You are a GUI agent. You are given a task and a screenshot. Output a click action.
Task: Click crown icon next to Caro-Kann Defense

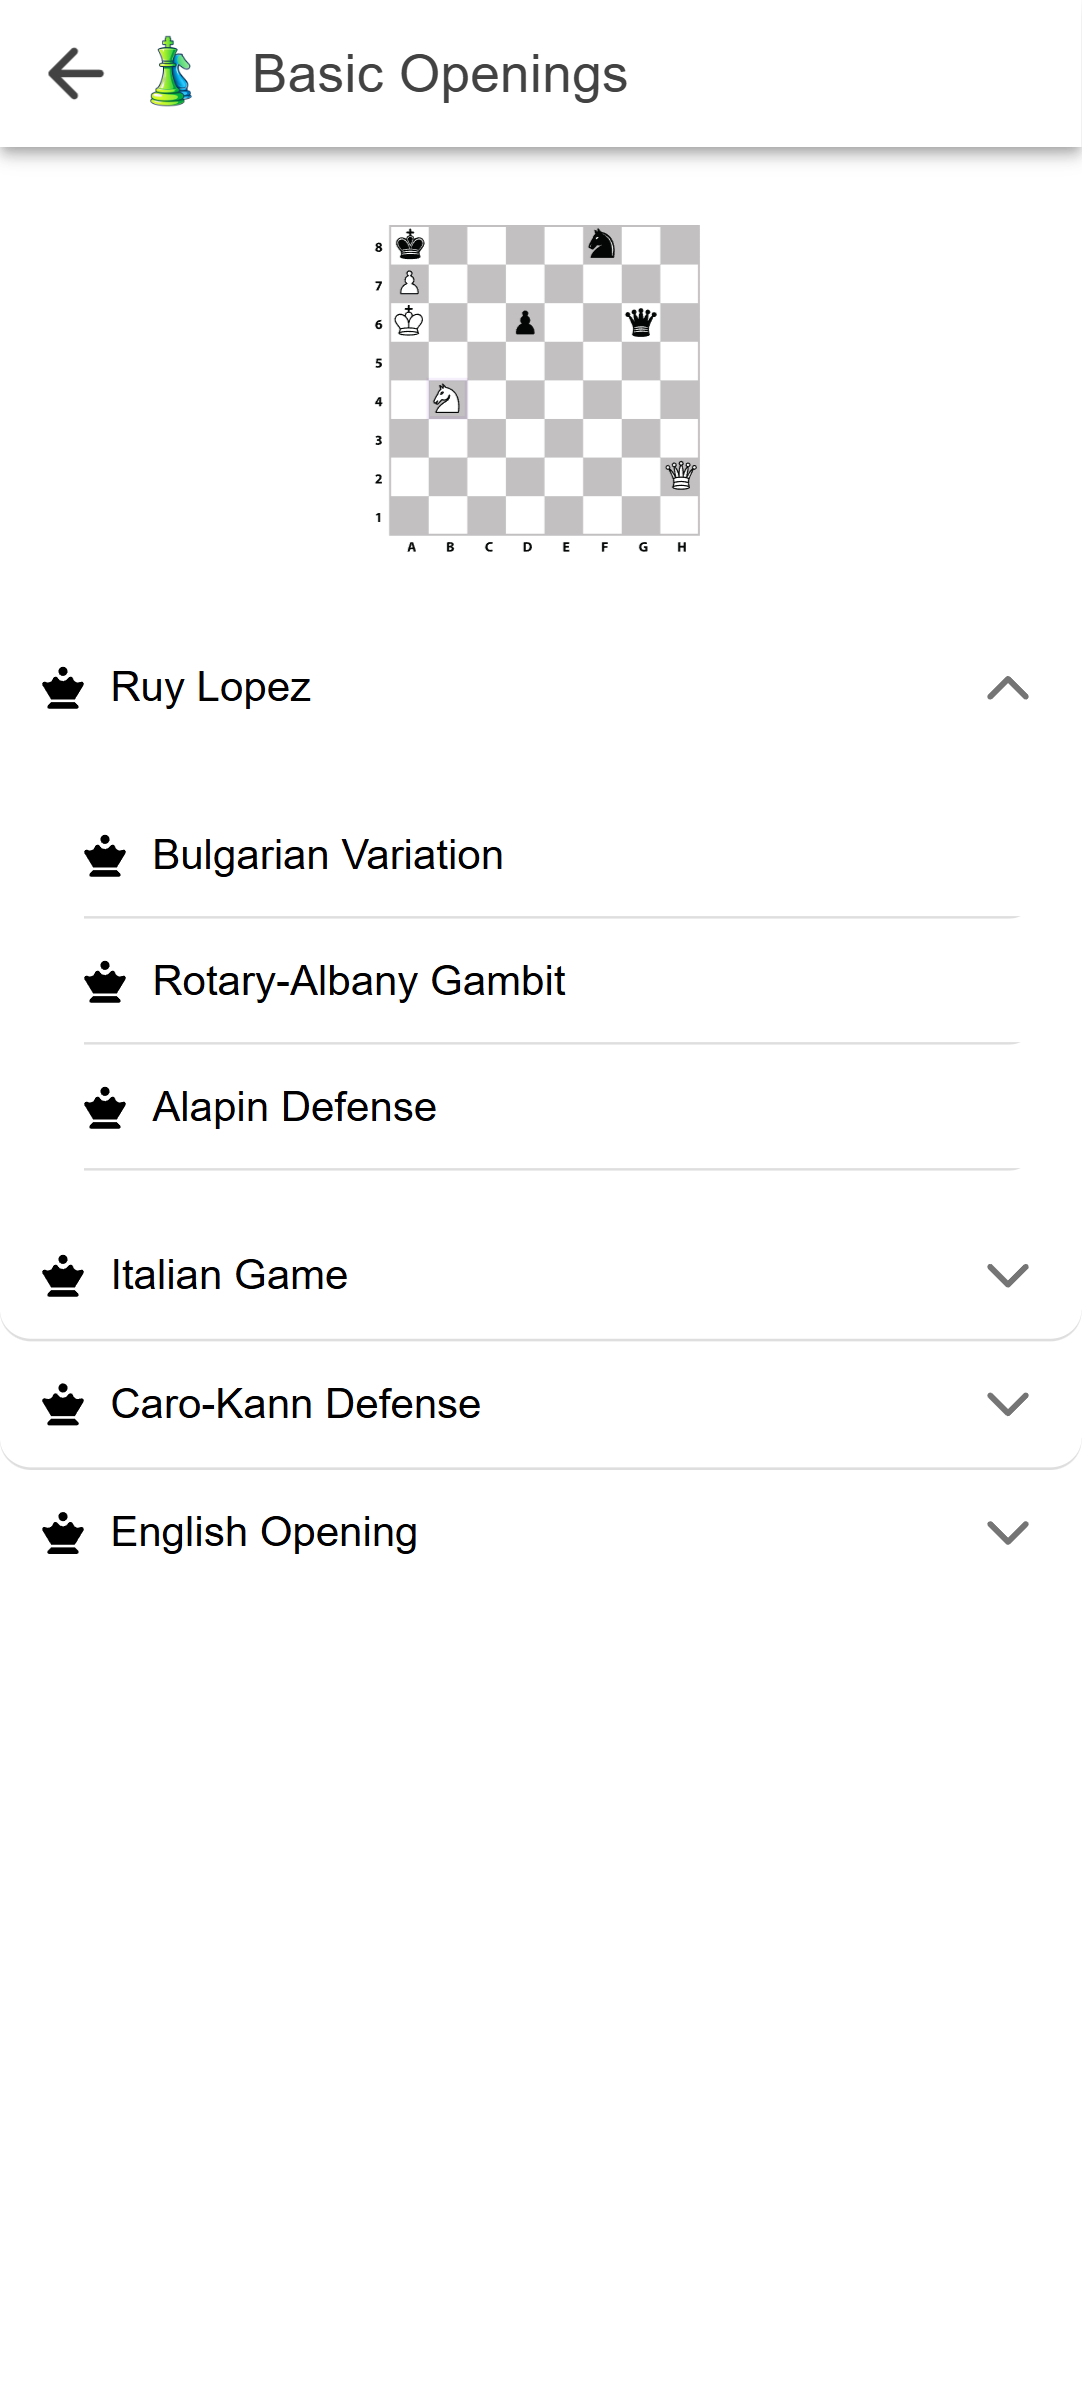[x=63, y=1405]
